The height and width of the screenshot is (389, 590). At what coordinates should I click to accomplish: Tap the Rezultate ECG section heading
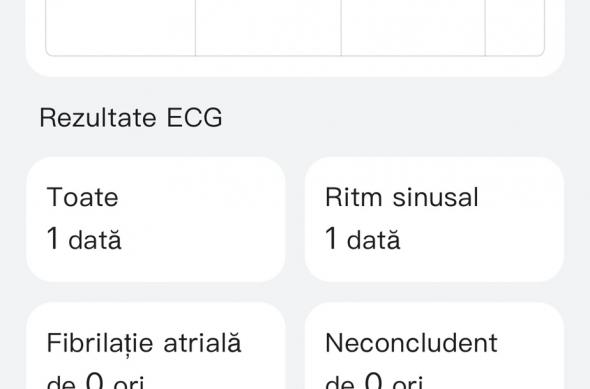pos(131,118)
